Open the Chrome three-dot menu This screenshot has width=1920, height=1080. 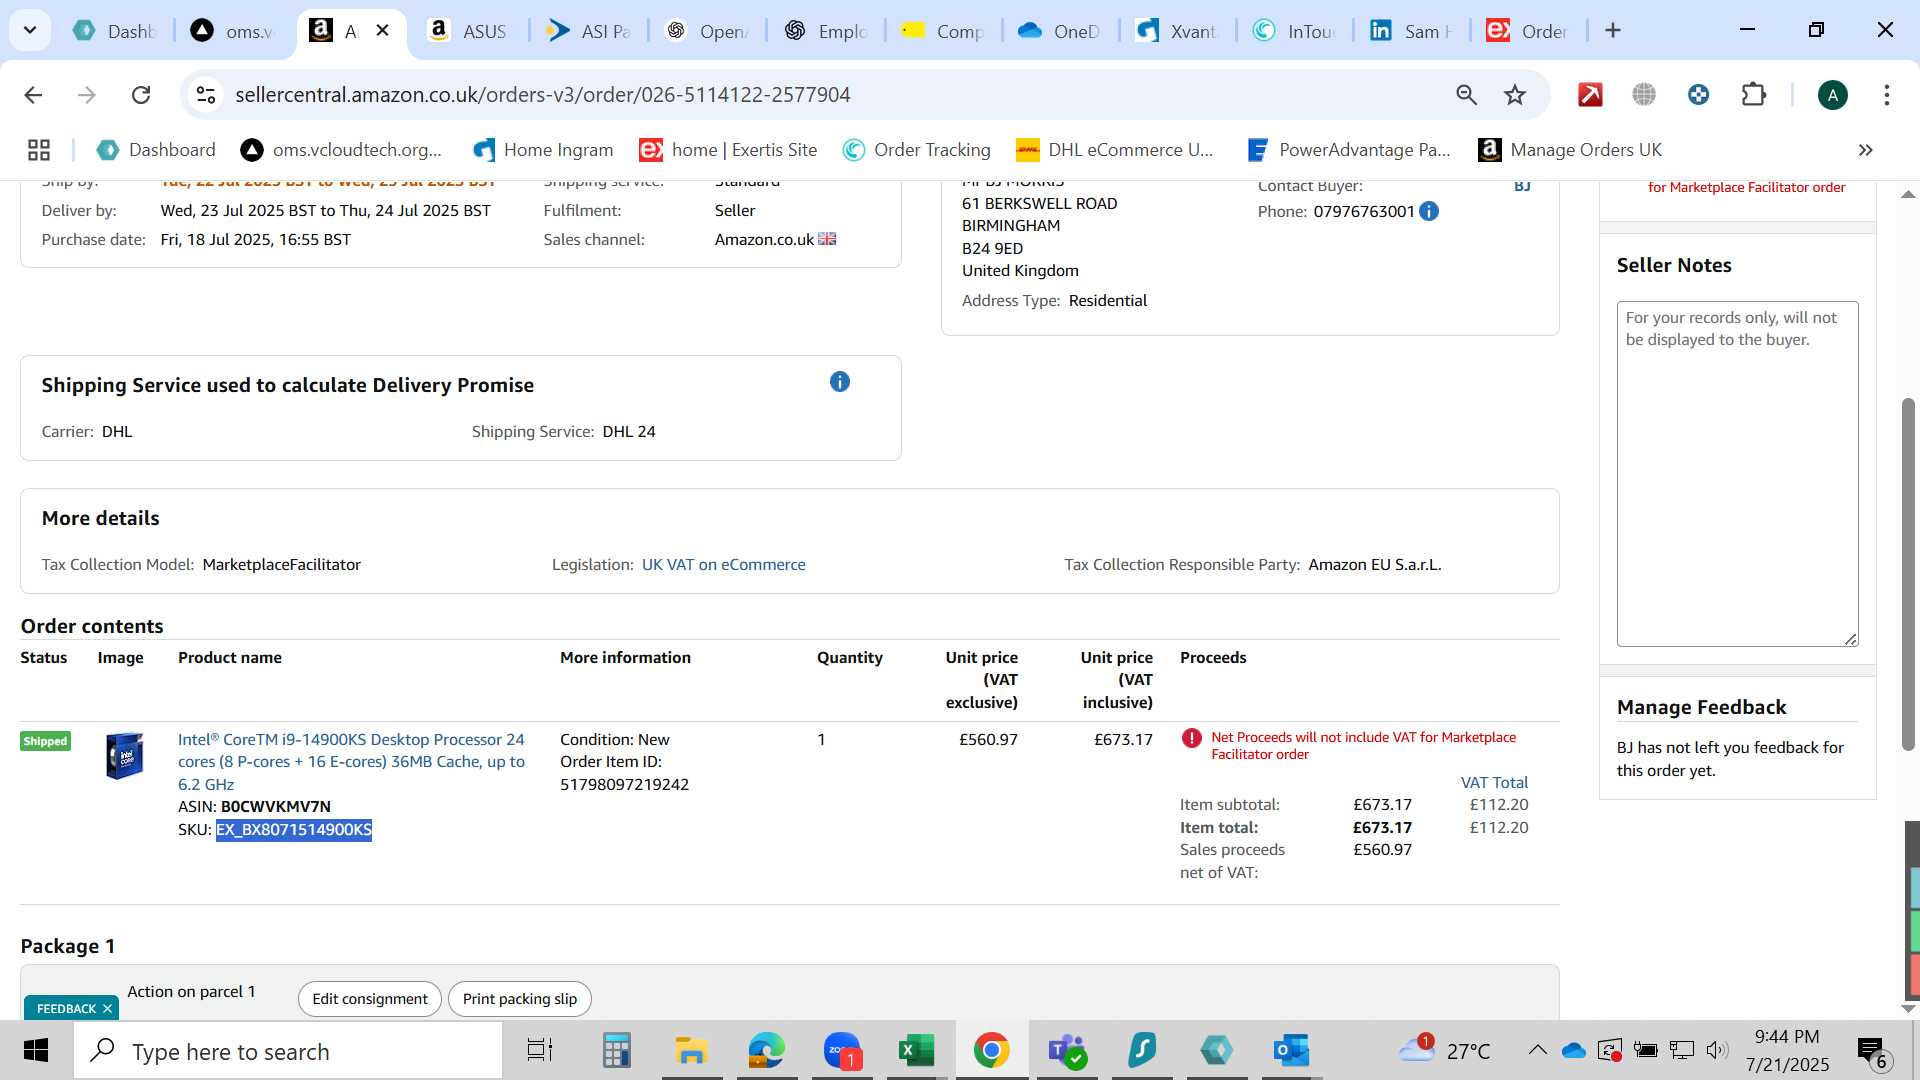(1886, 95)
